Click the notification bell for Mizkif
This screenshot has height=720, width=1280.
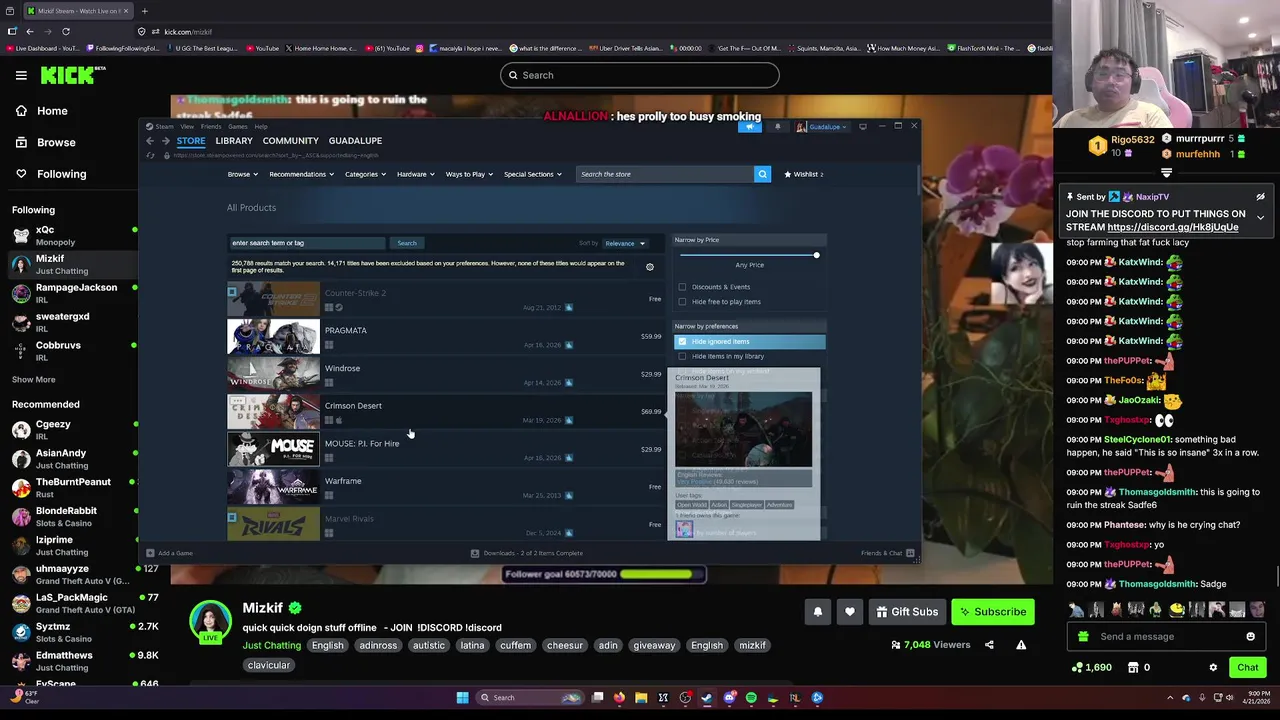tap(817, 612)
